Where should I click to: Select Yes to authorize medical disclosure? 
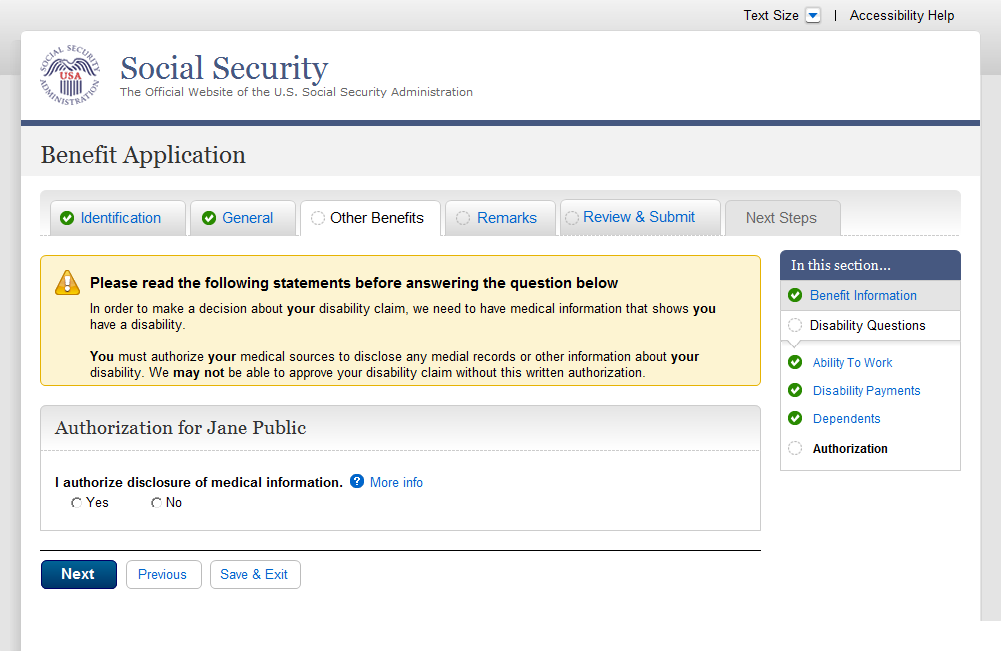click(77, 503)
